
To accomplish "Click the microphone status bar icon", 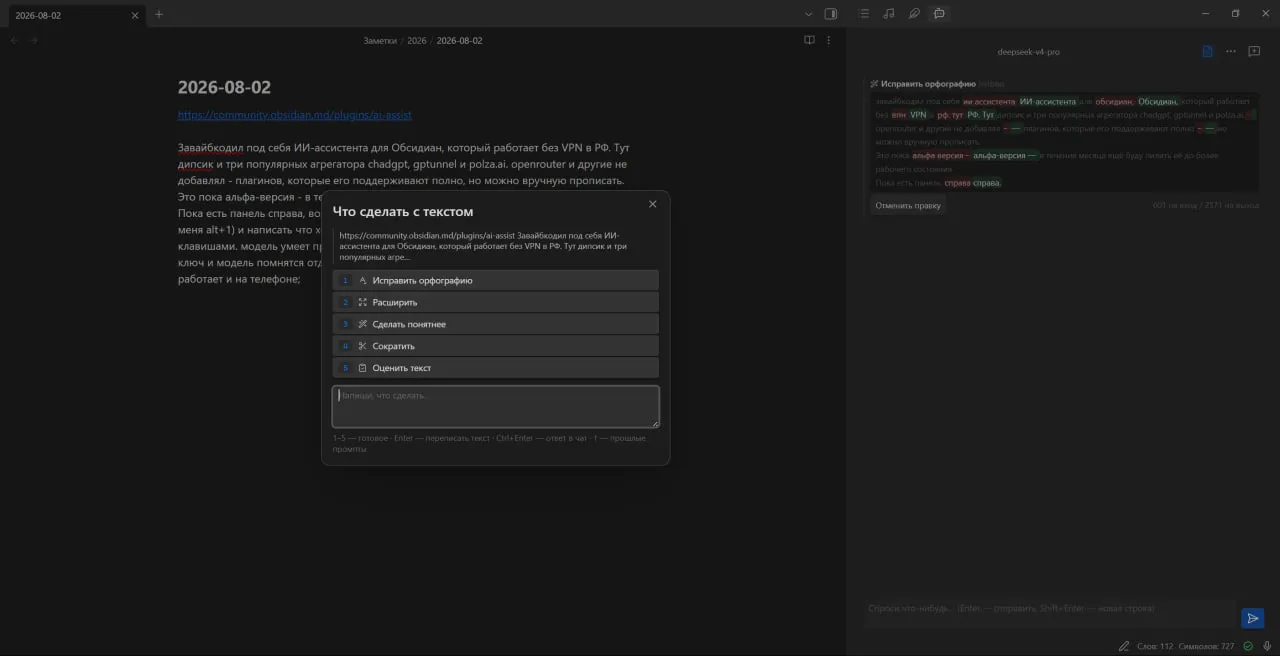I will (1267, 646).
